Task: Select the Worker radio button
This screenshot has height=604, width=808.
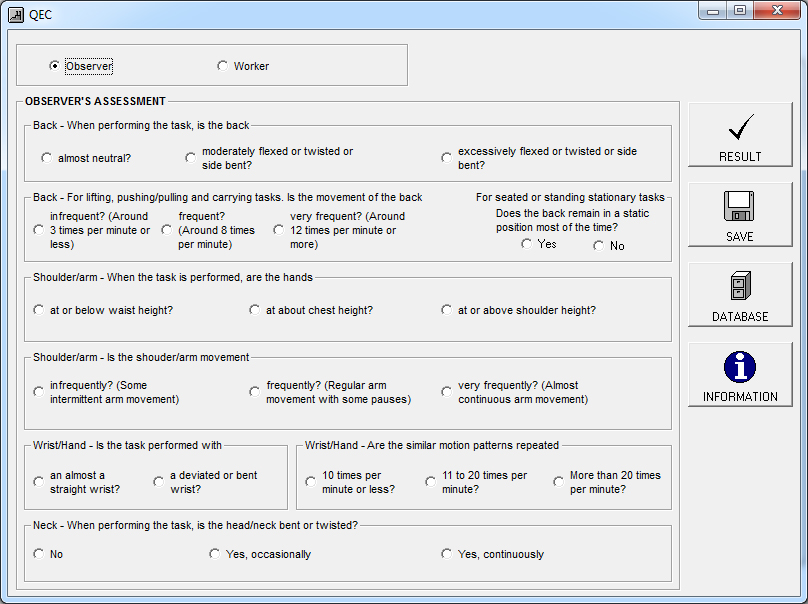Action: point(222,66)
